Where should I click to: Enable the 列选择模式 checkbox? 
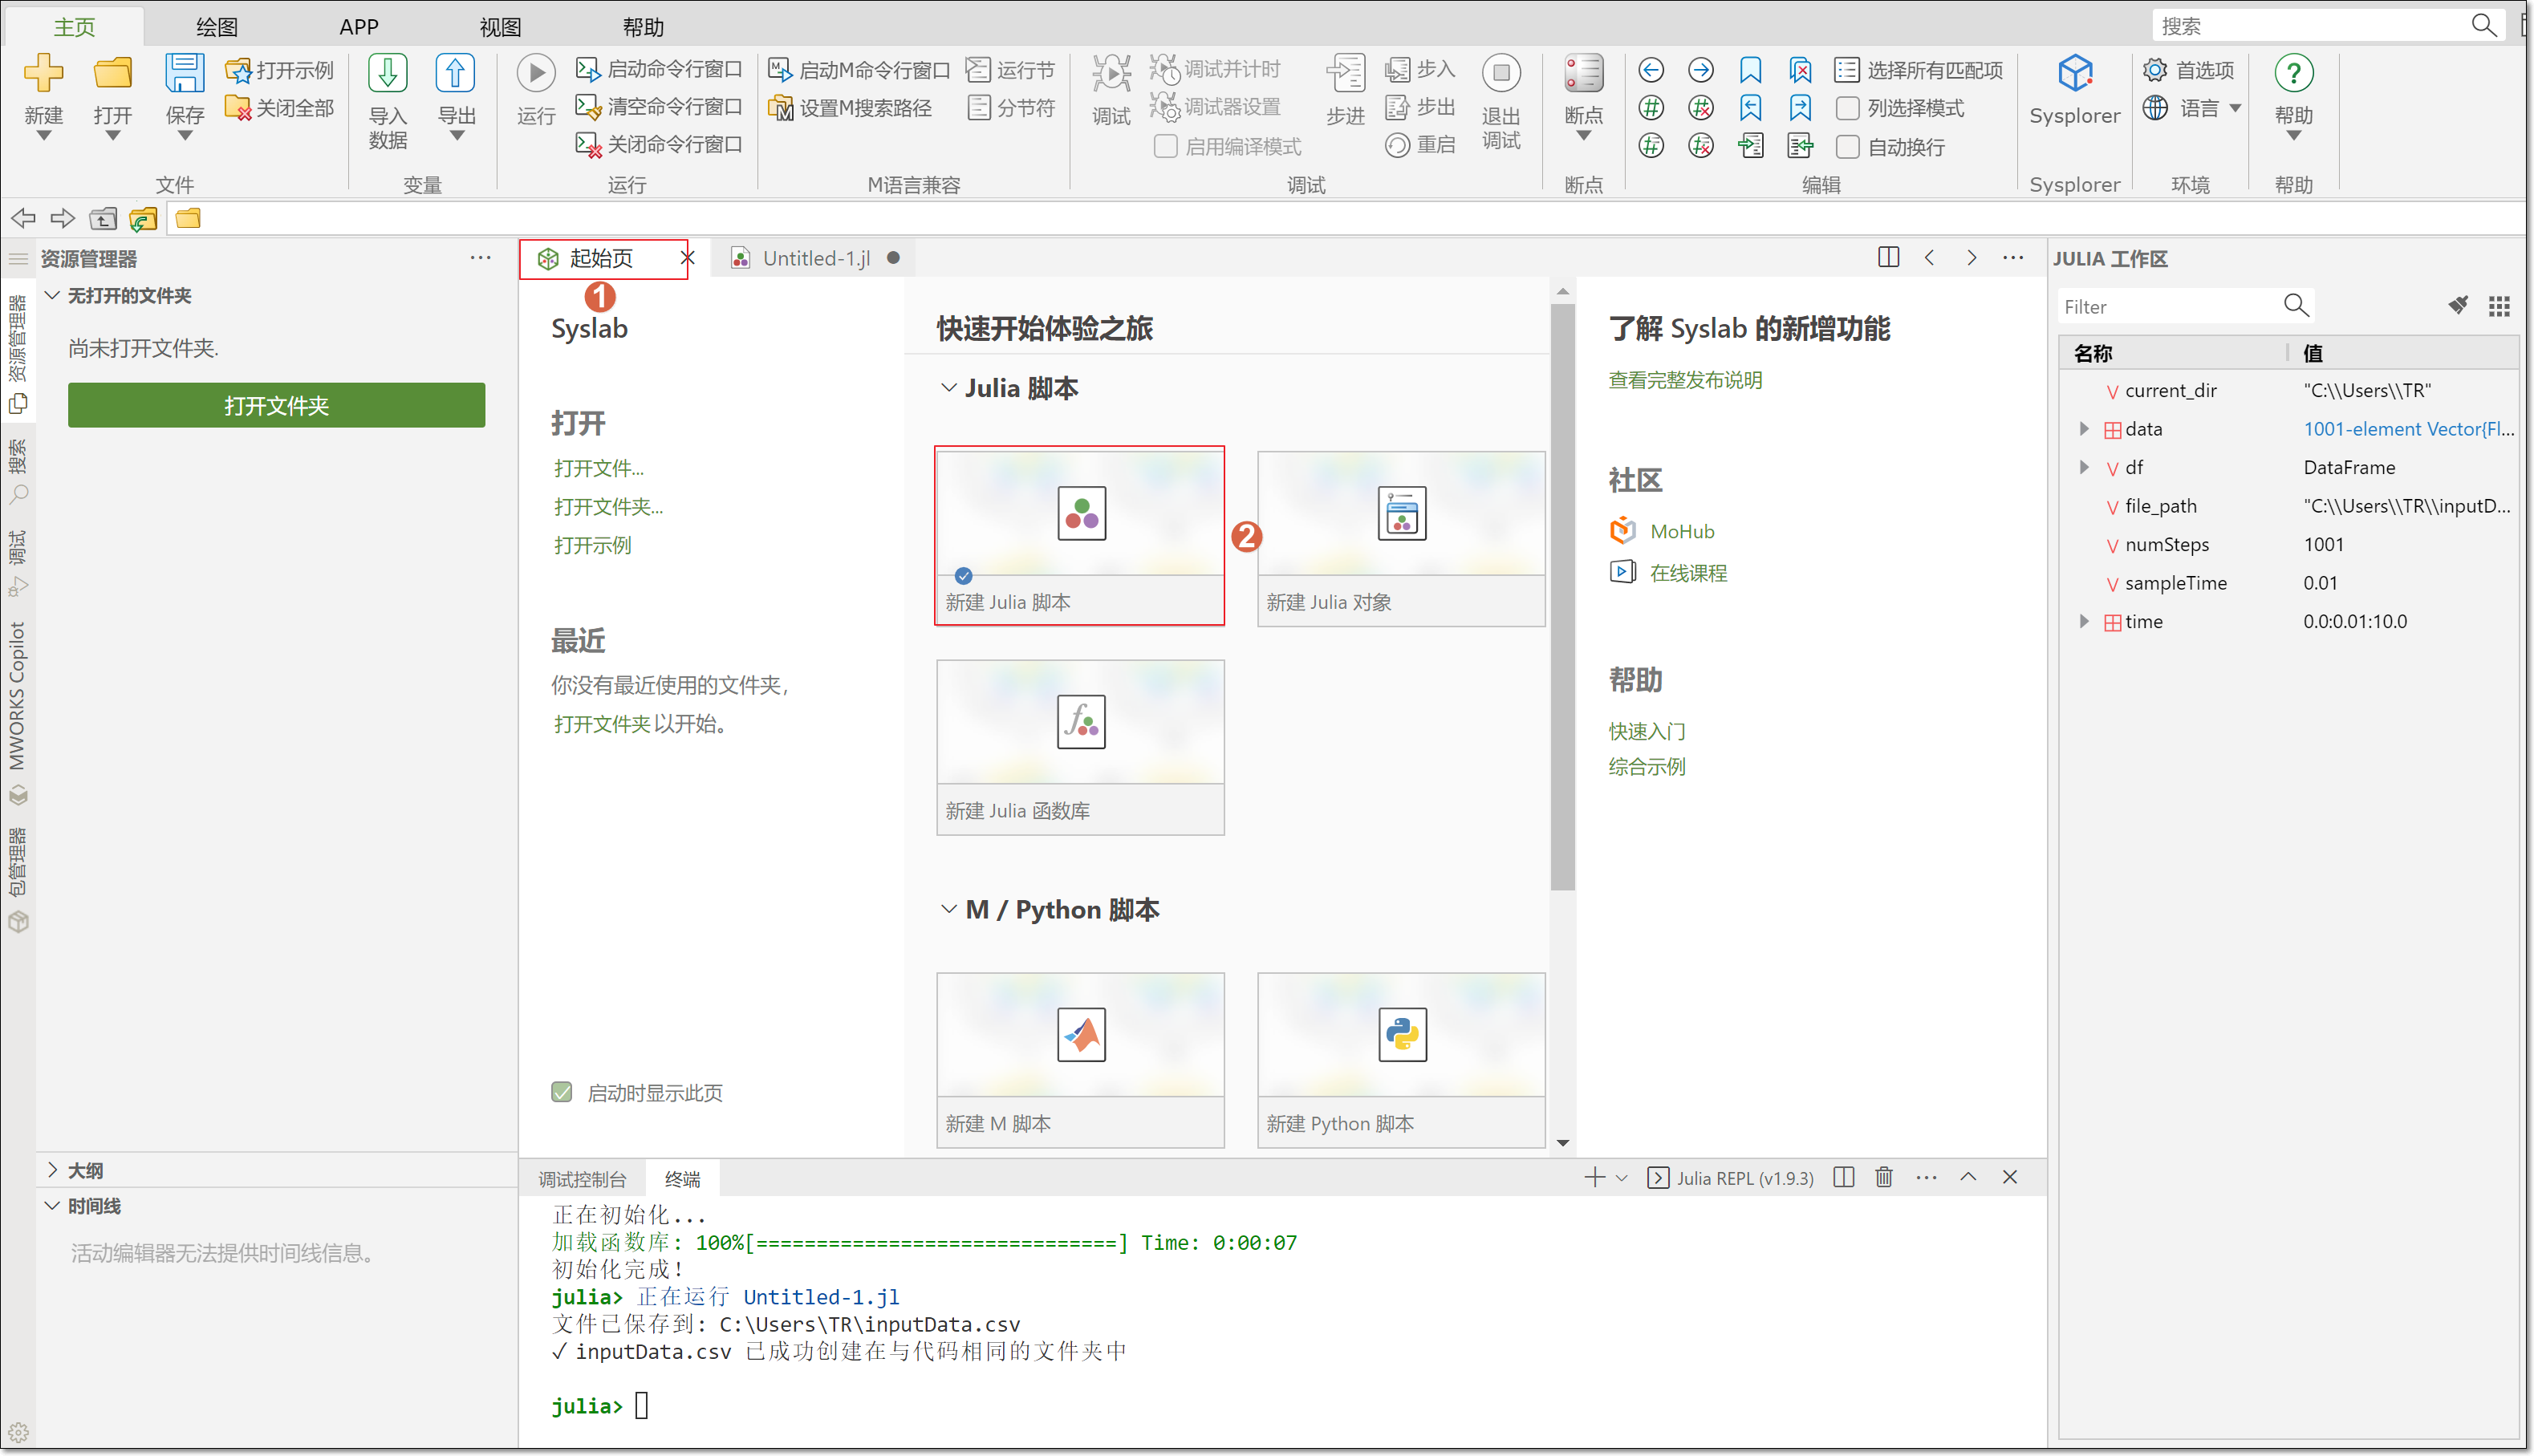pyautogui.click(x=1847, y=108)
